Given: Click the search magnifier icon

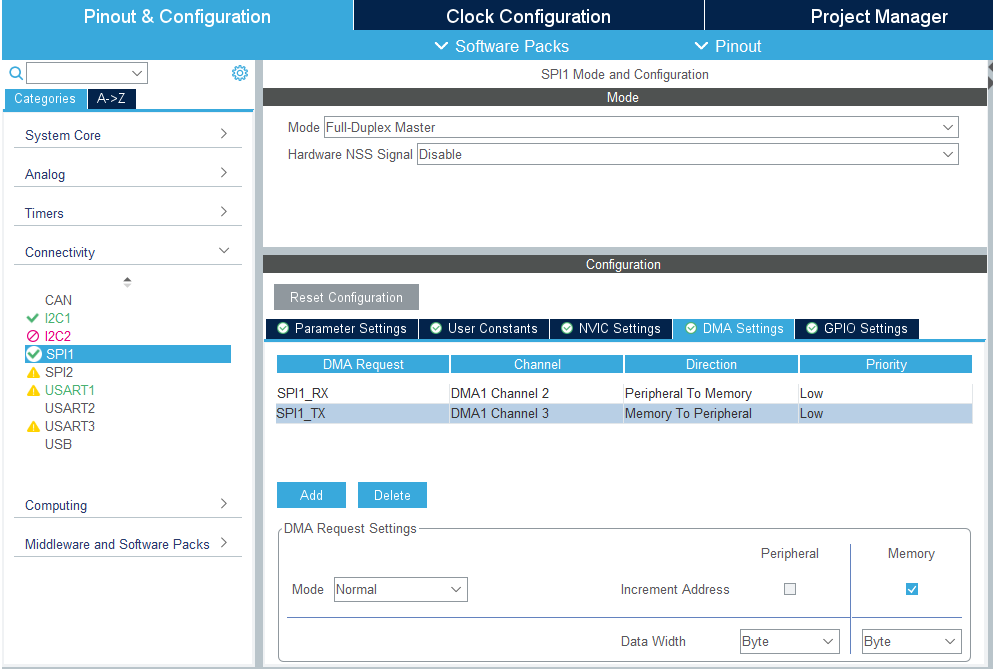Looking at the screenshot, I should [16, 73].
